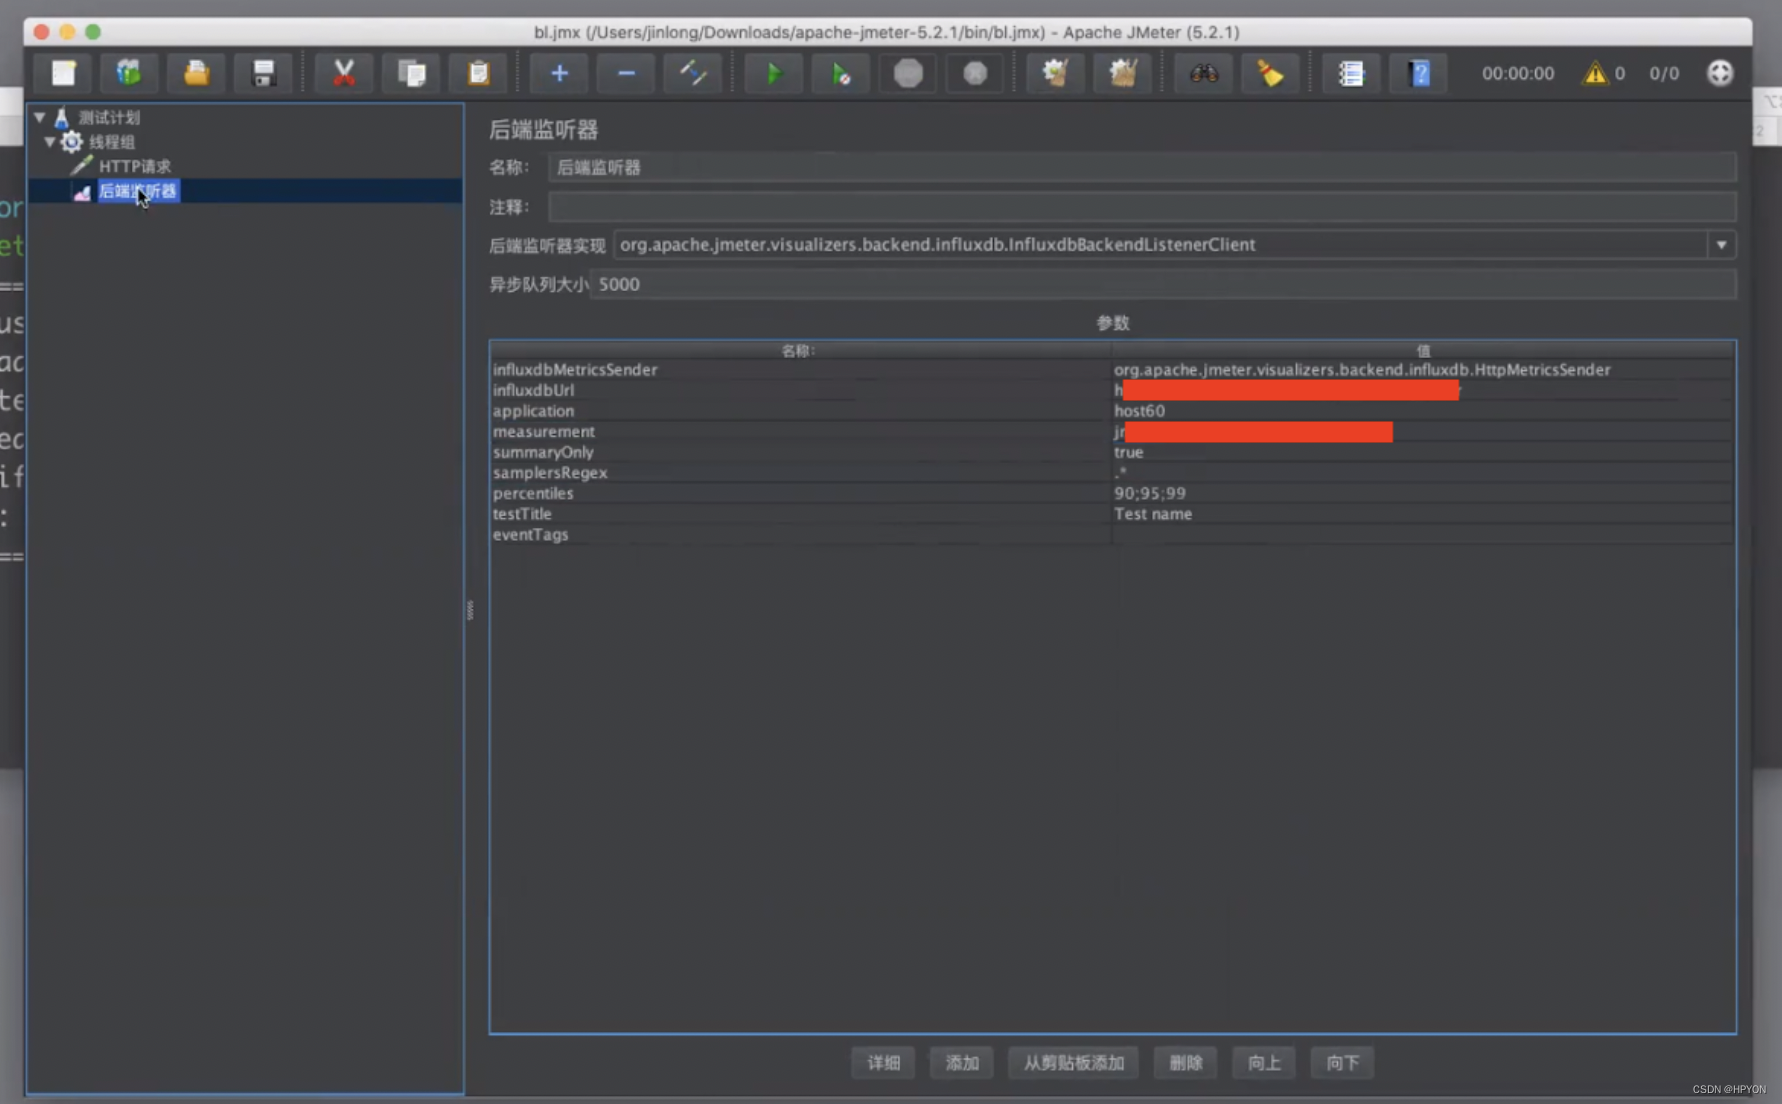This screenshot has height=1104, width=1782.
Task: Click Start no pauses icon
Action: pyautogui.click(x=841, y=73)
